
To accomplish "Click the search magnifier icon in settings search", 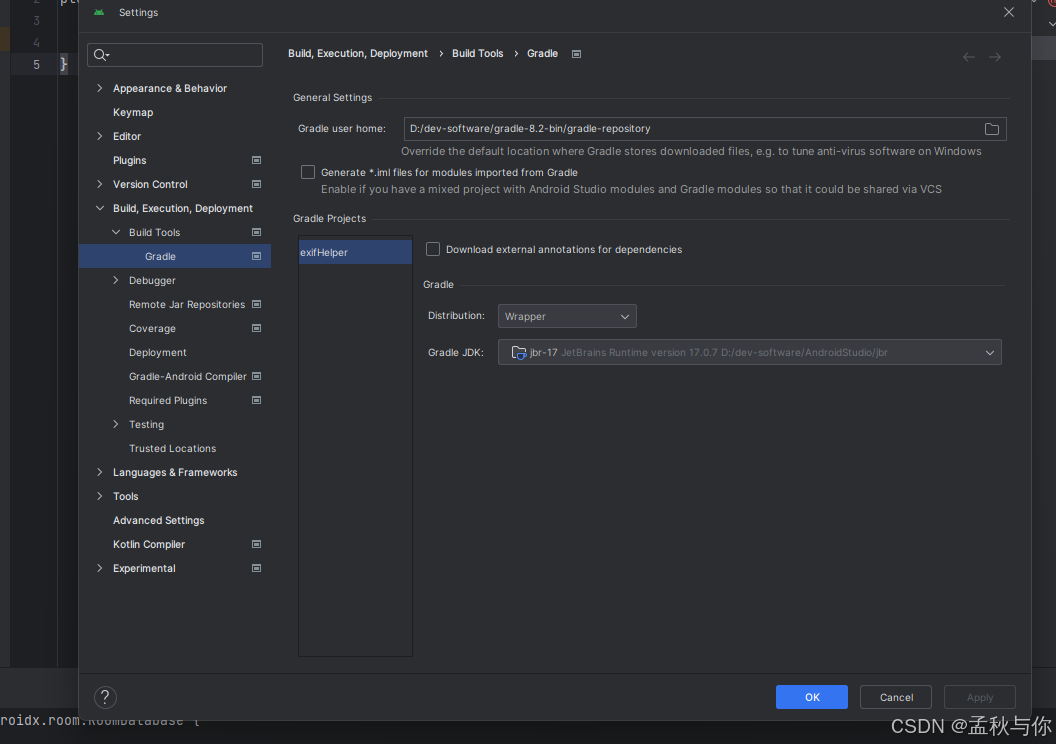I will pos(101,55).
